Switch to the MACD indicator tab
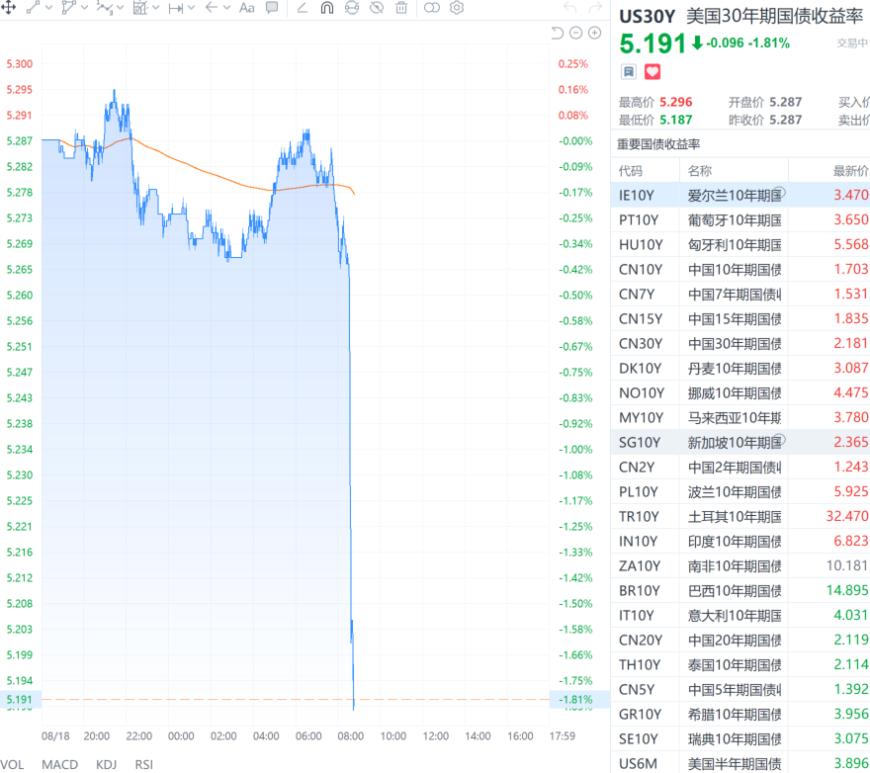Image resolution: width=870 pixels, height=773 pixels. pyautogui.click(x=60, y=764)
